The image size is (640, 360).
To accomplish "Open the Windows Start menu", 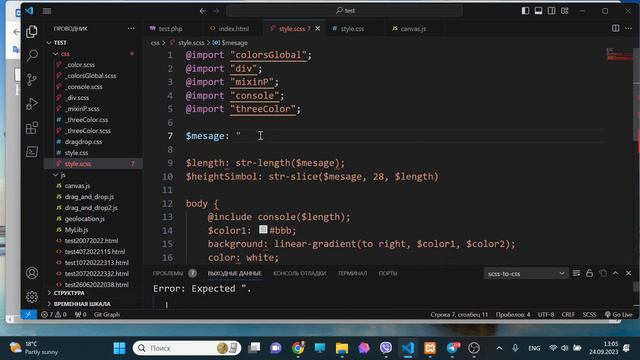I will 119,348.
